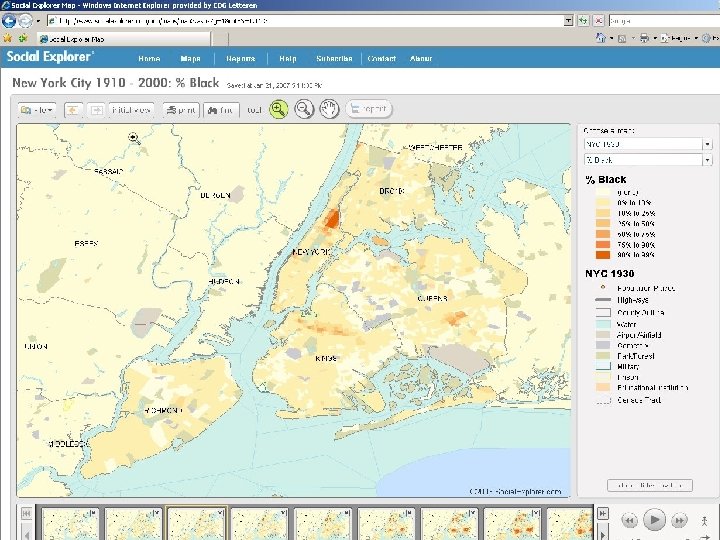Click the print map button
This screenshot has height=540, width=720.
click(x=181, y=110)
